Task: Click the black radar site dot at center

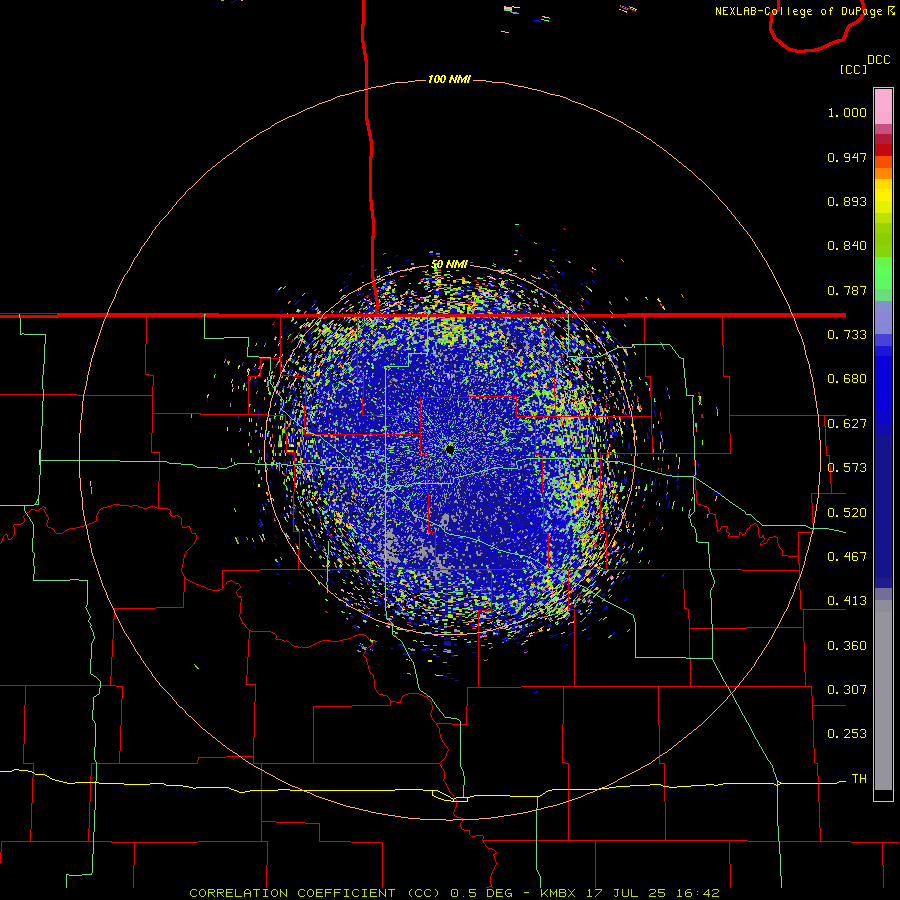Action: (x=450, y=449)
